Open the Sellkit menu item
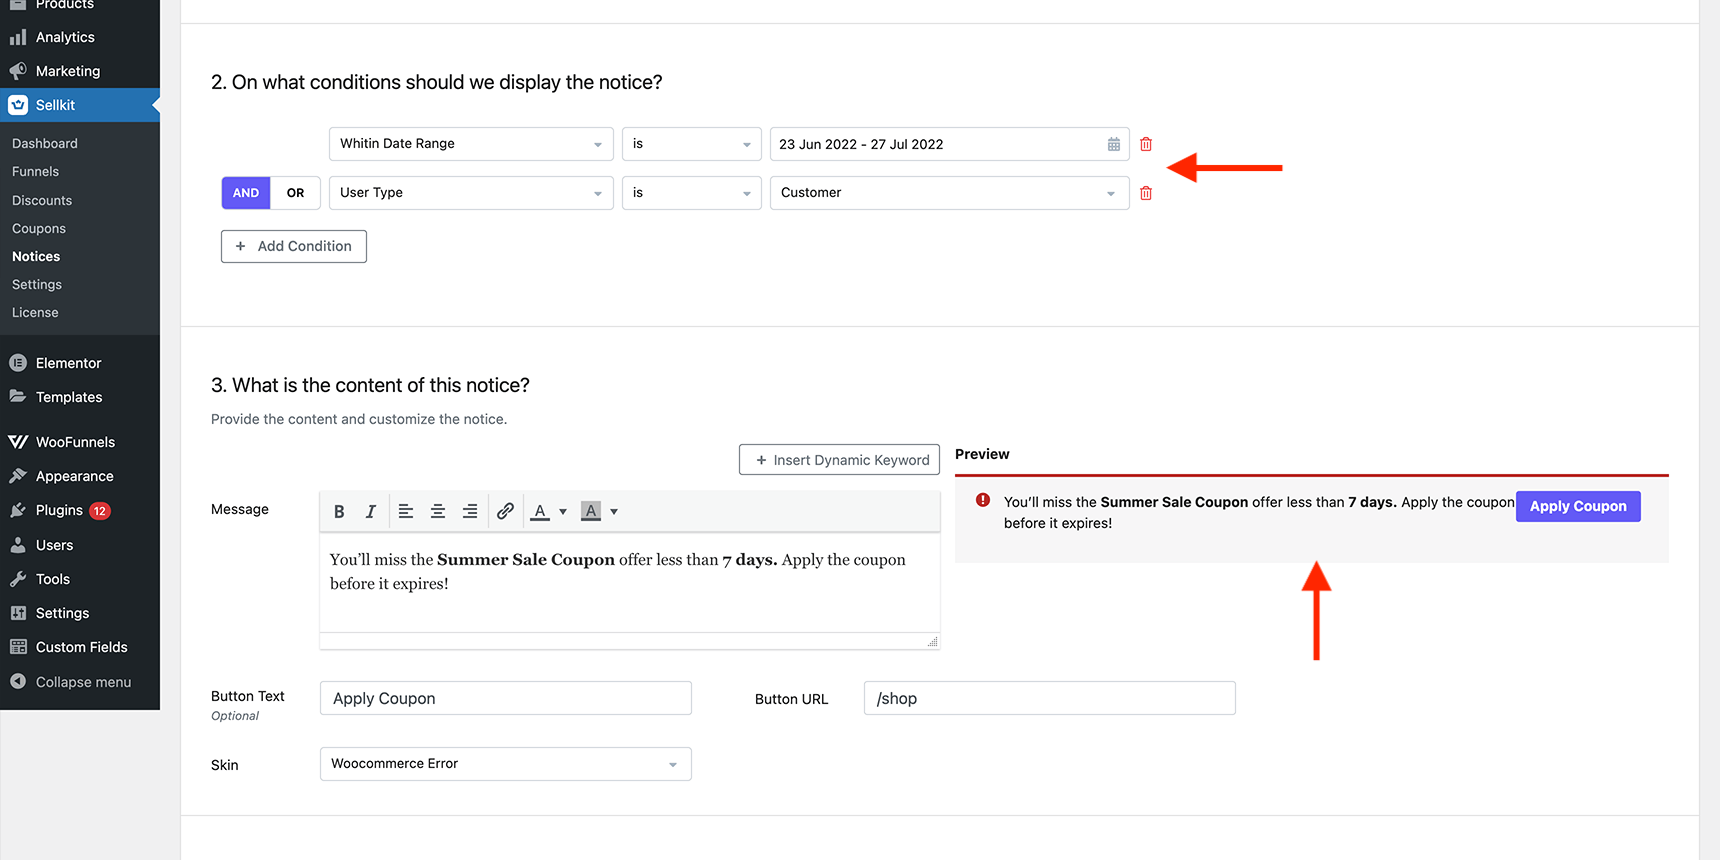The width and height of the screenshot is (1720, 860). point(80,105)
